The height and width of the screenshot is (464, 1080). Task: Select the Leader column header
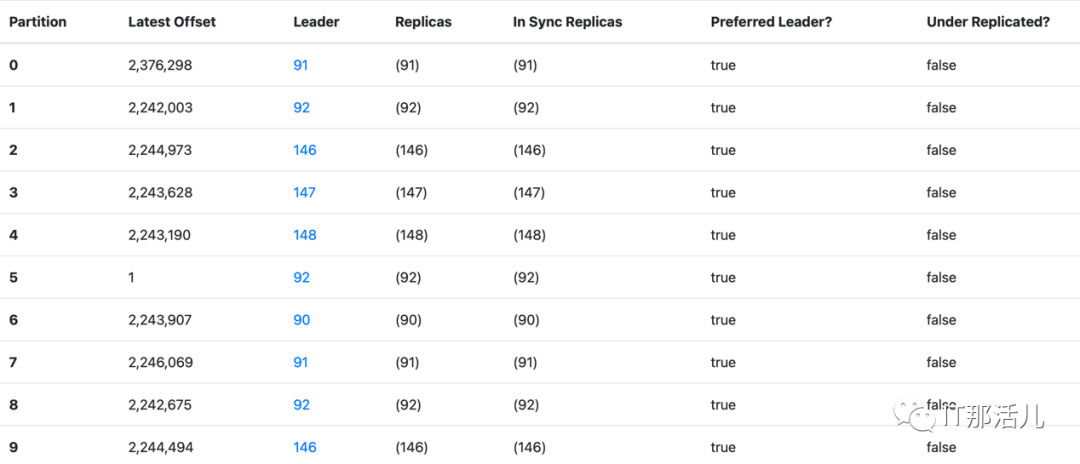[x=316, y=22]
